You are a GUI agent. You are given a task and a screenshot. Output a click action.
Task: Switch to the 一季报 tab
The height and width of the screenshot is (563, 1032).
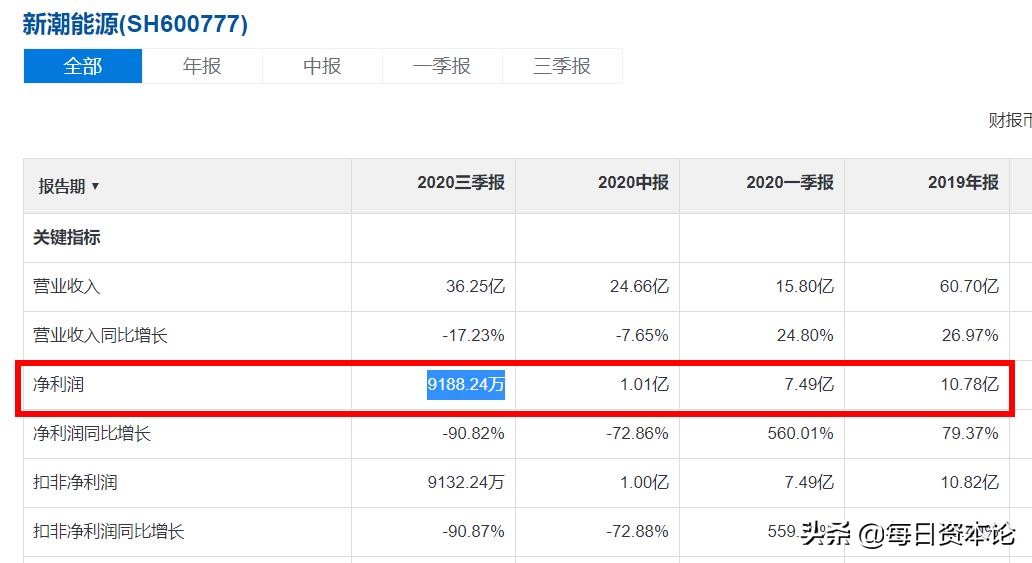[442, 66]
